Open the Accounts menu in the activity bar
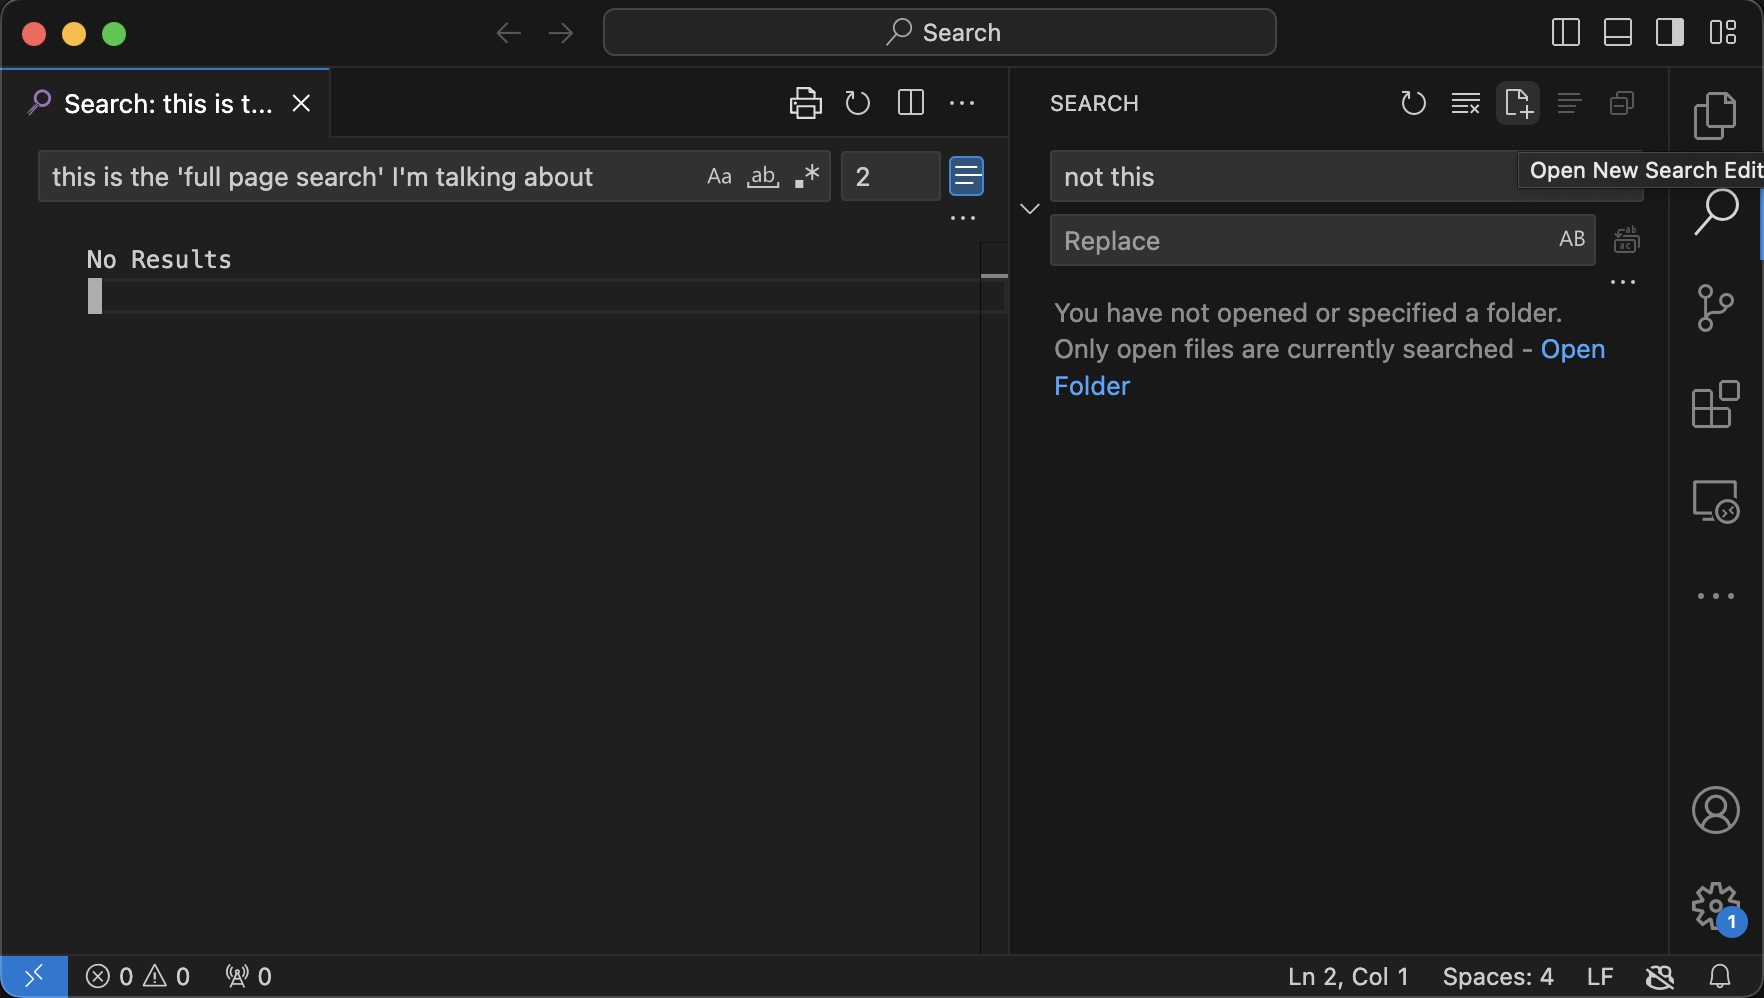Screen dimensions: 1764x998 pyautogui.click(x=1716, y=810)
